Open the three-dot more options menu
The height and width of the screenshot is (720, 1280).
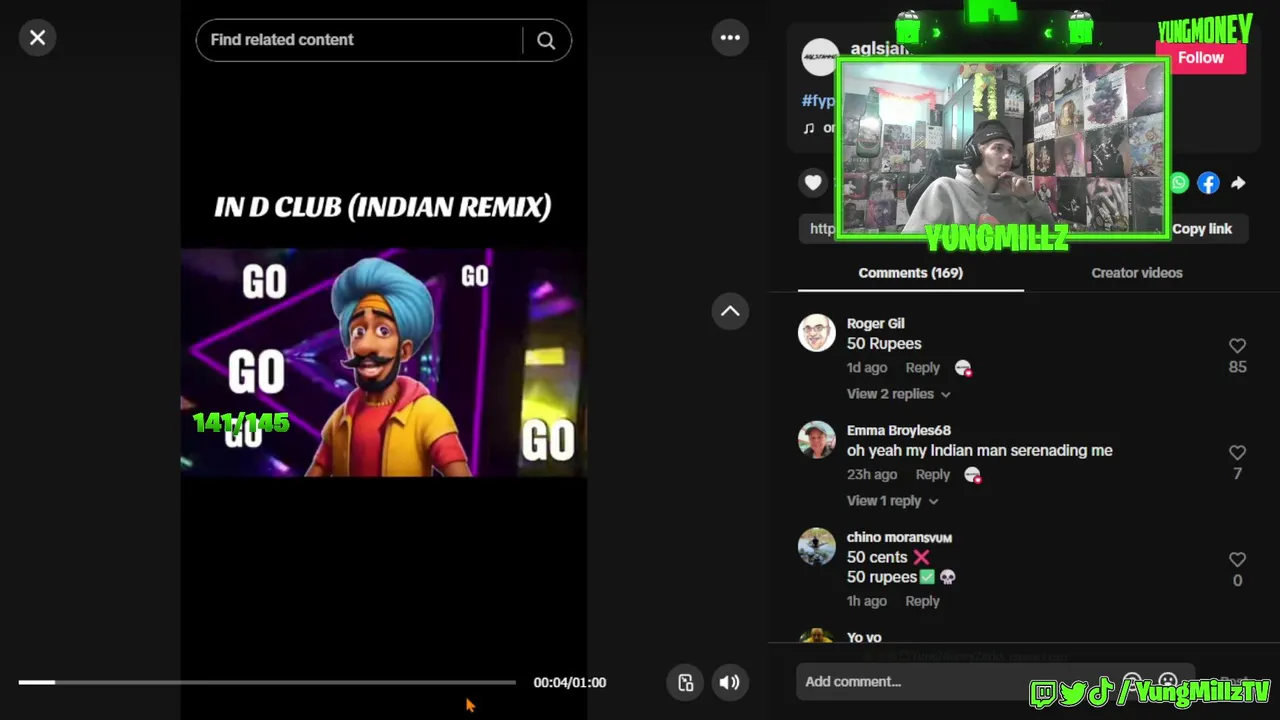pyautogui.click(x=730, y=38)
